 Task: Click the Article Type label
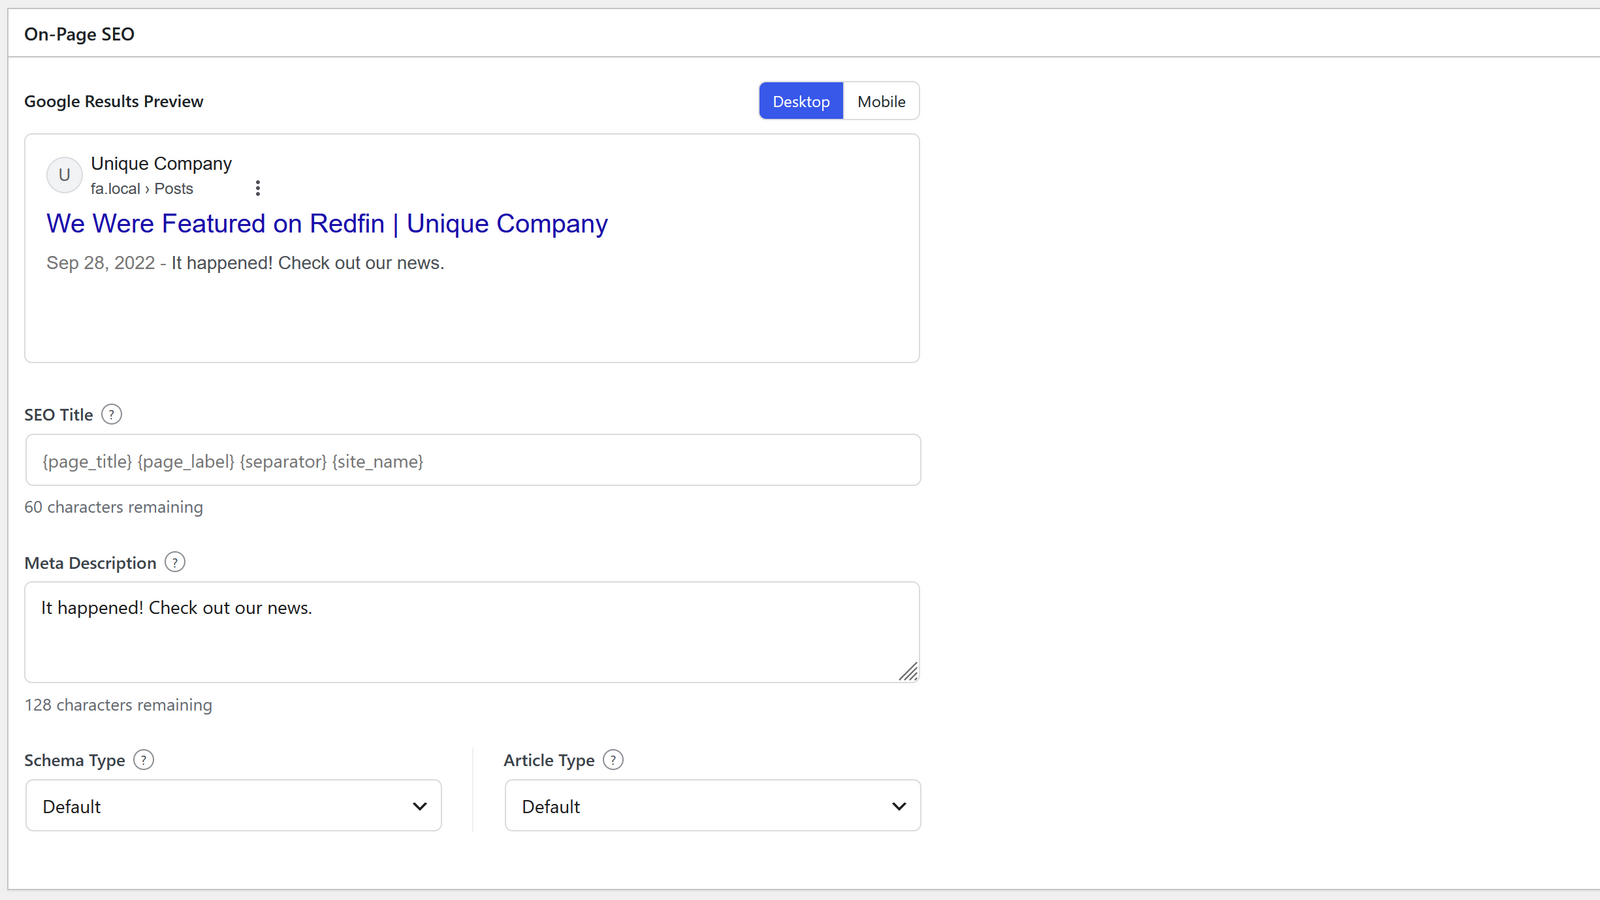click(549, 761)
